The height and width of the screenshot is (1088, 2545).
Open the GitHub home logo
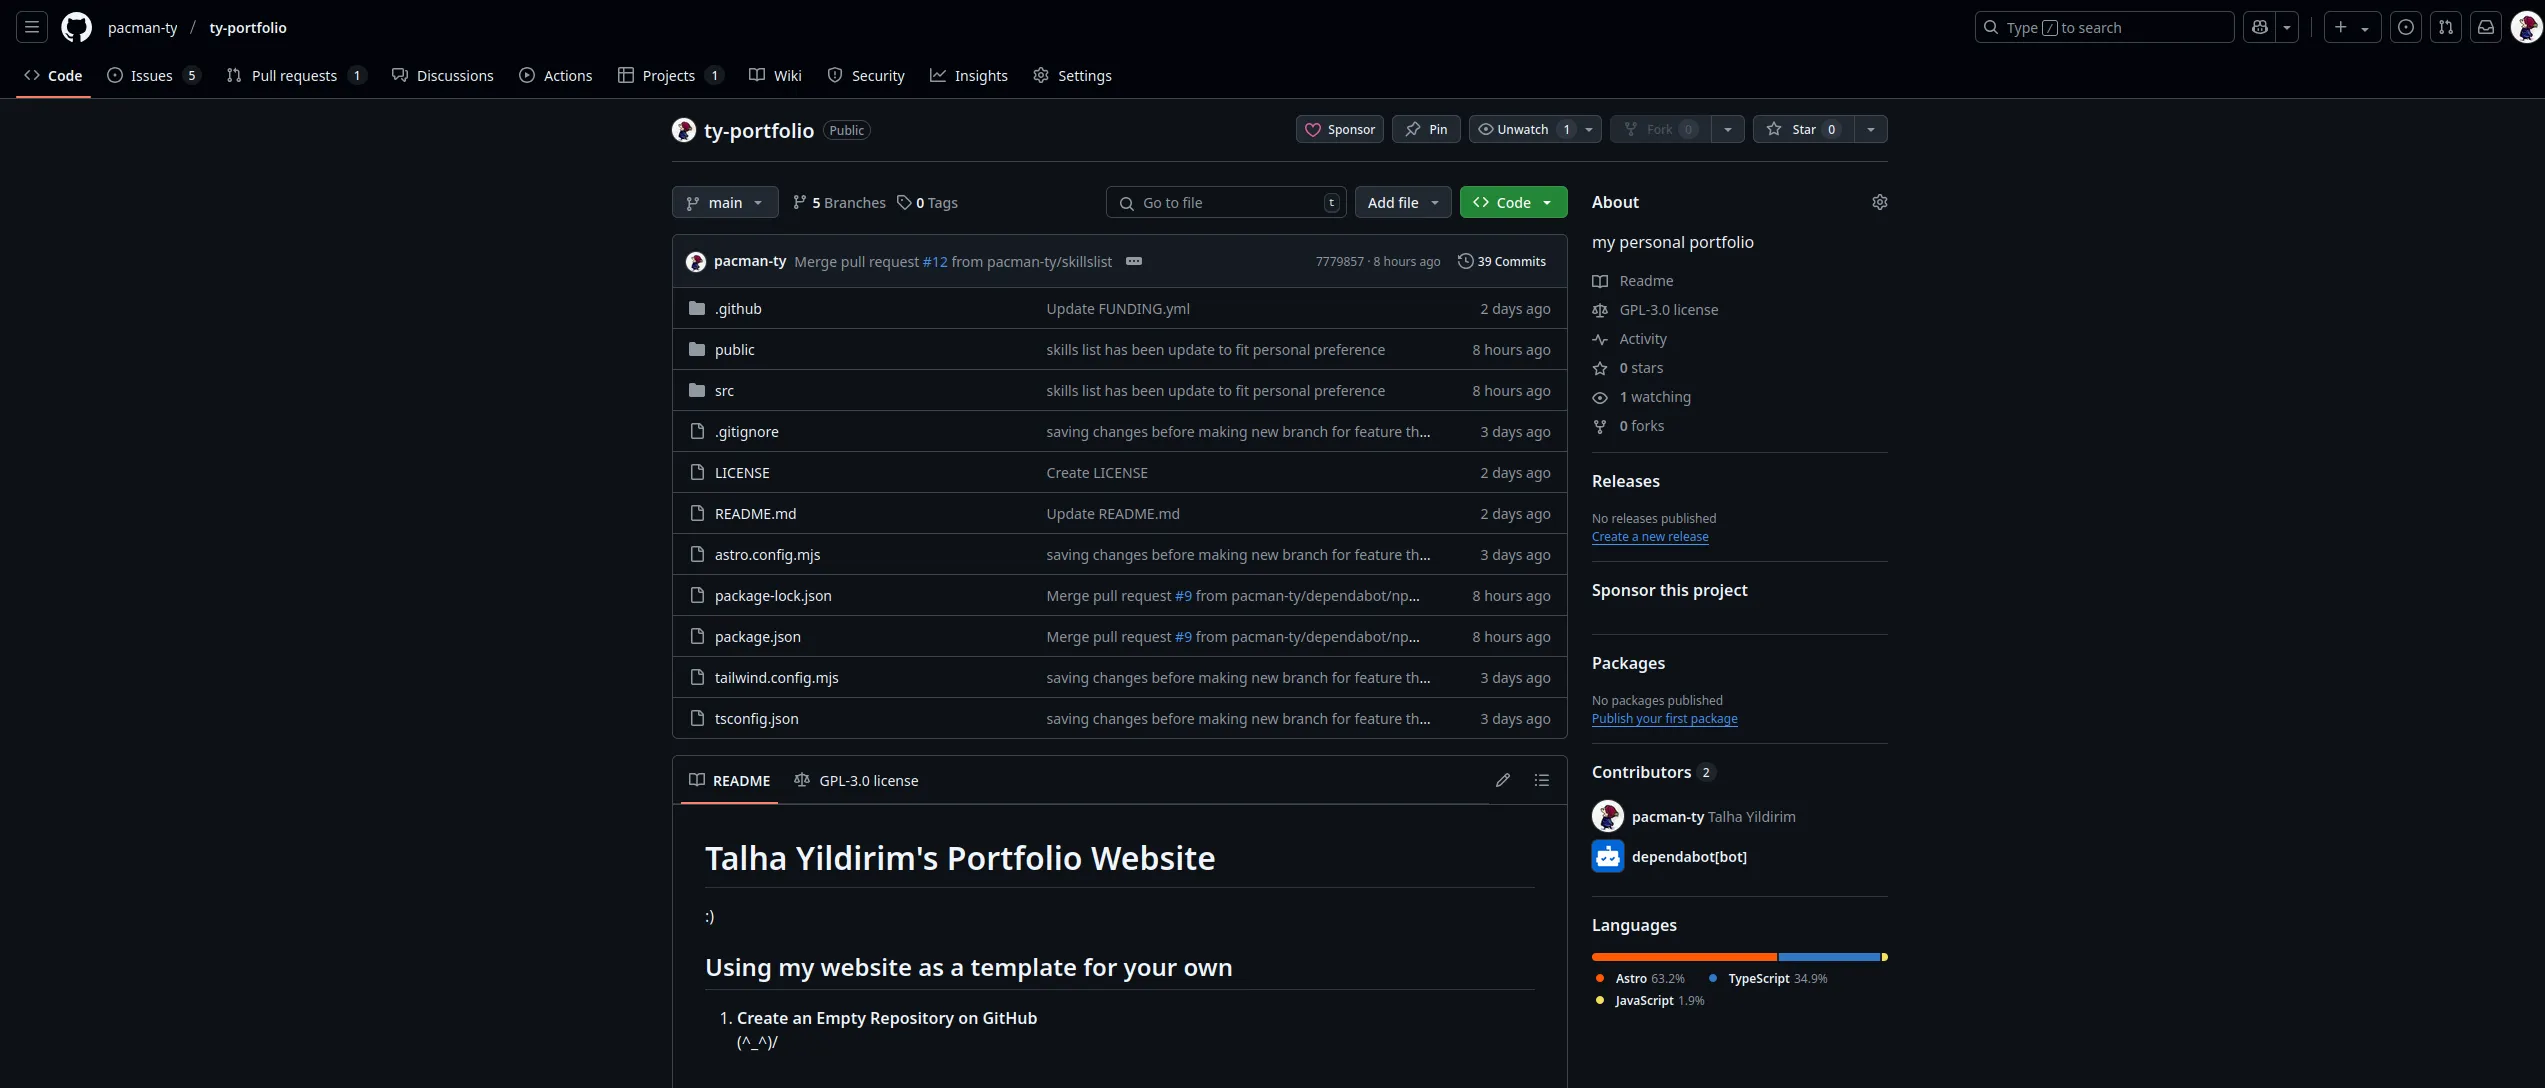[76, 27]
